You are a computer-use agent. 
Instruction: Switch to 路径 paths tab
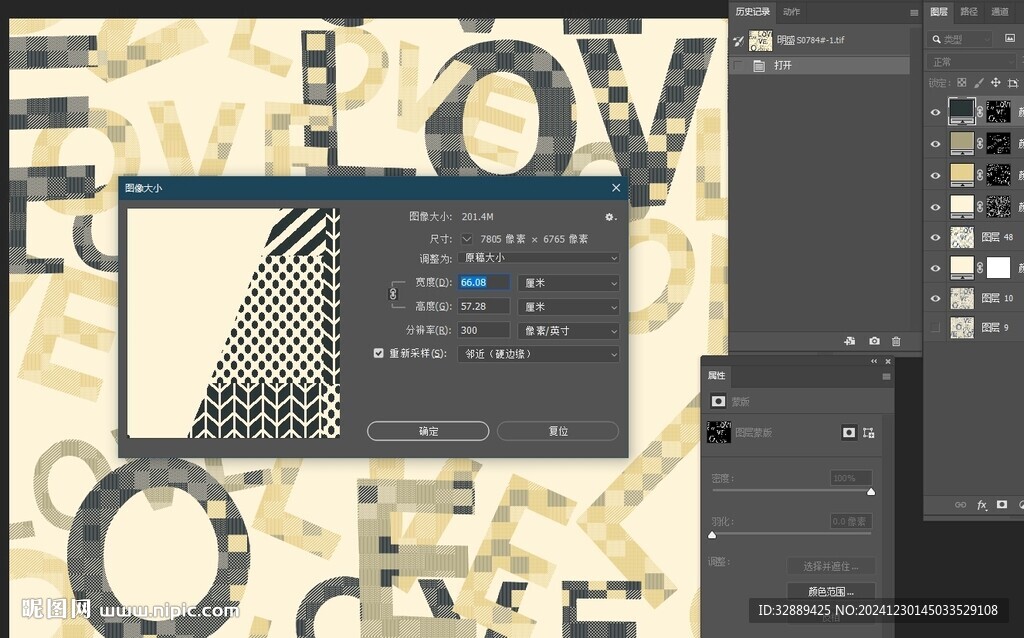click(x=969, y=12)
